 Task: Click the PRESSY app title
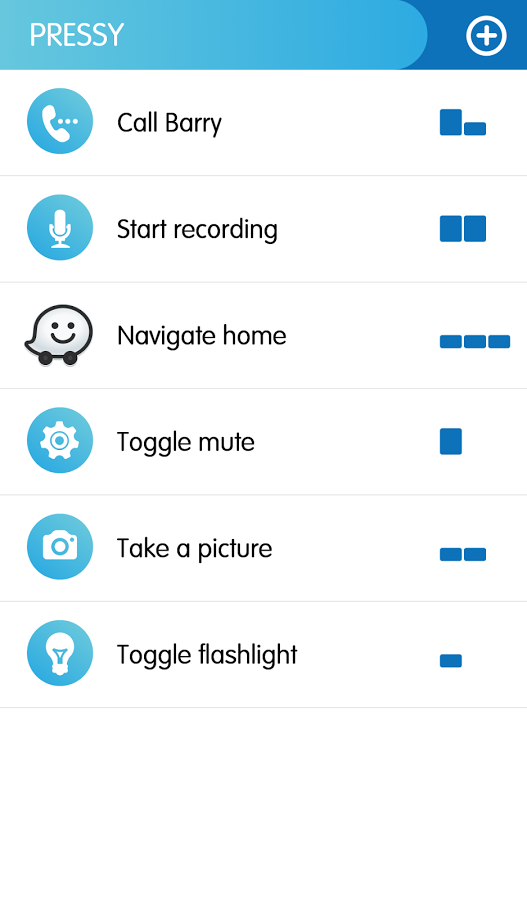(77, 35)
